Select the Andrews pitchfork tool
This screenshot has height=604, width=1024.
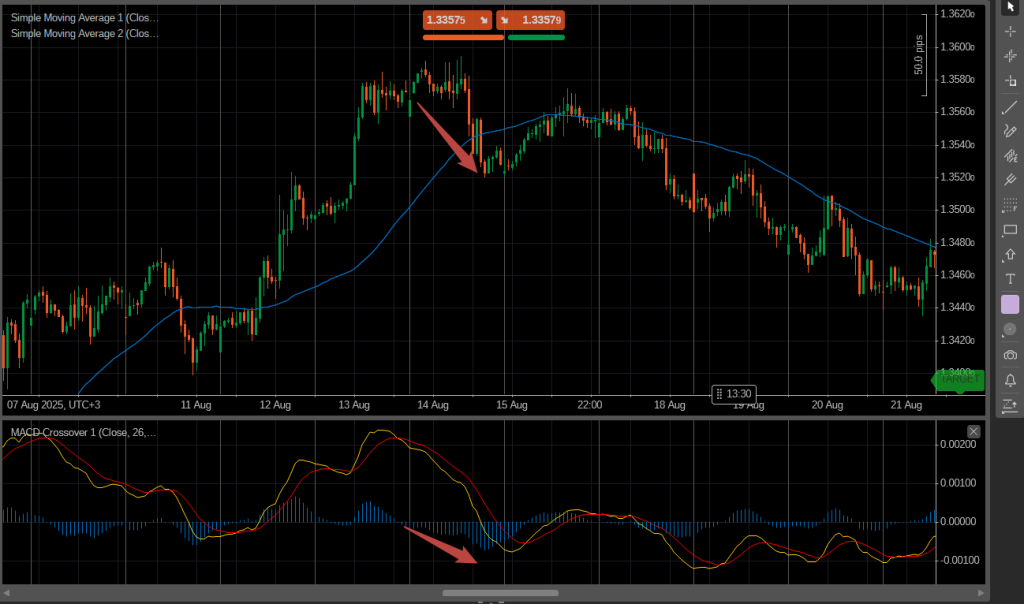pos(1010,180)
